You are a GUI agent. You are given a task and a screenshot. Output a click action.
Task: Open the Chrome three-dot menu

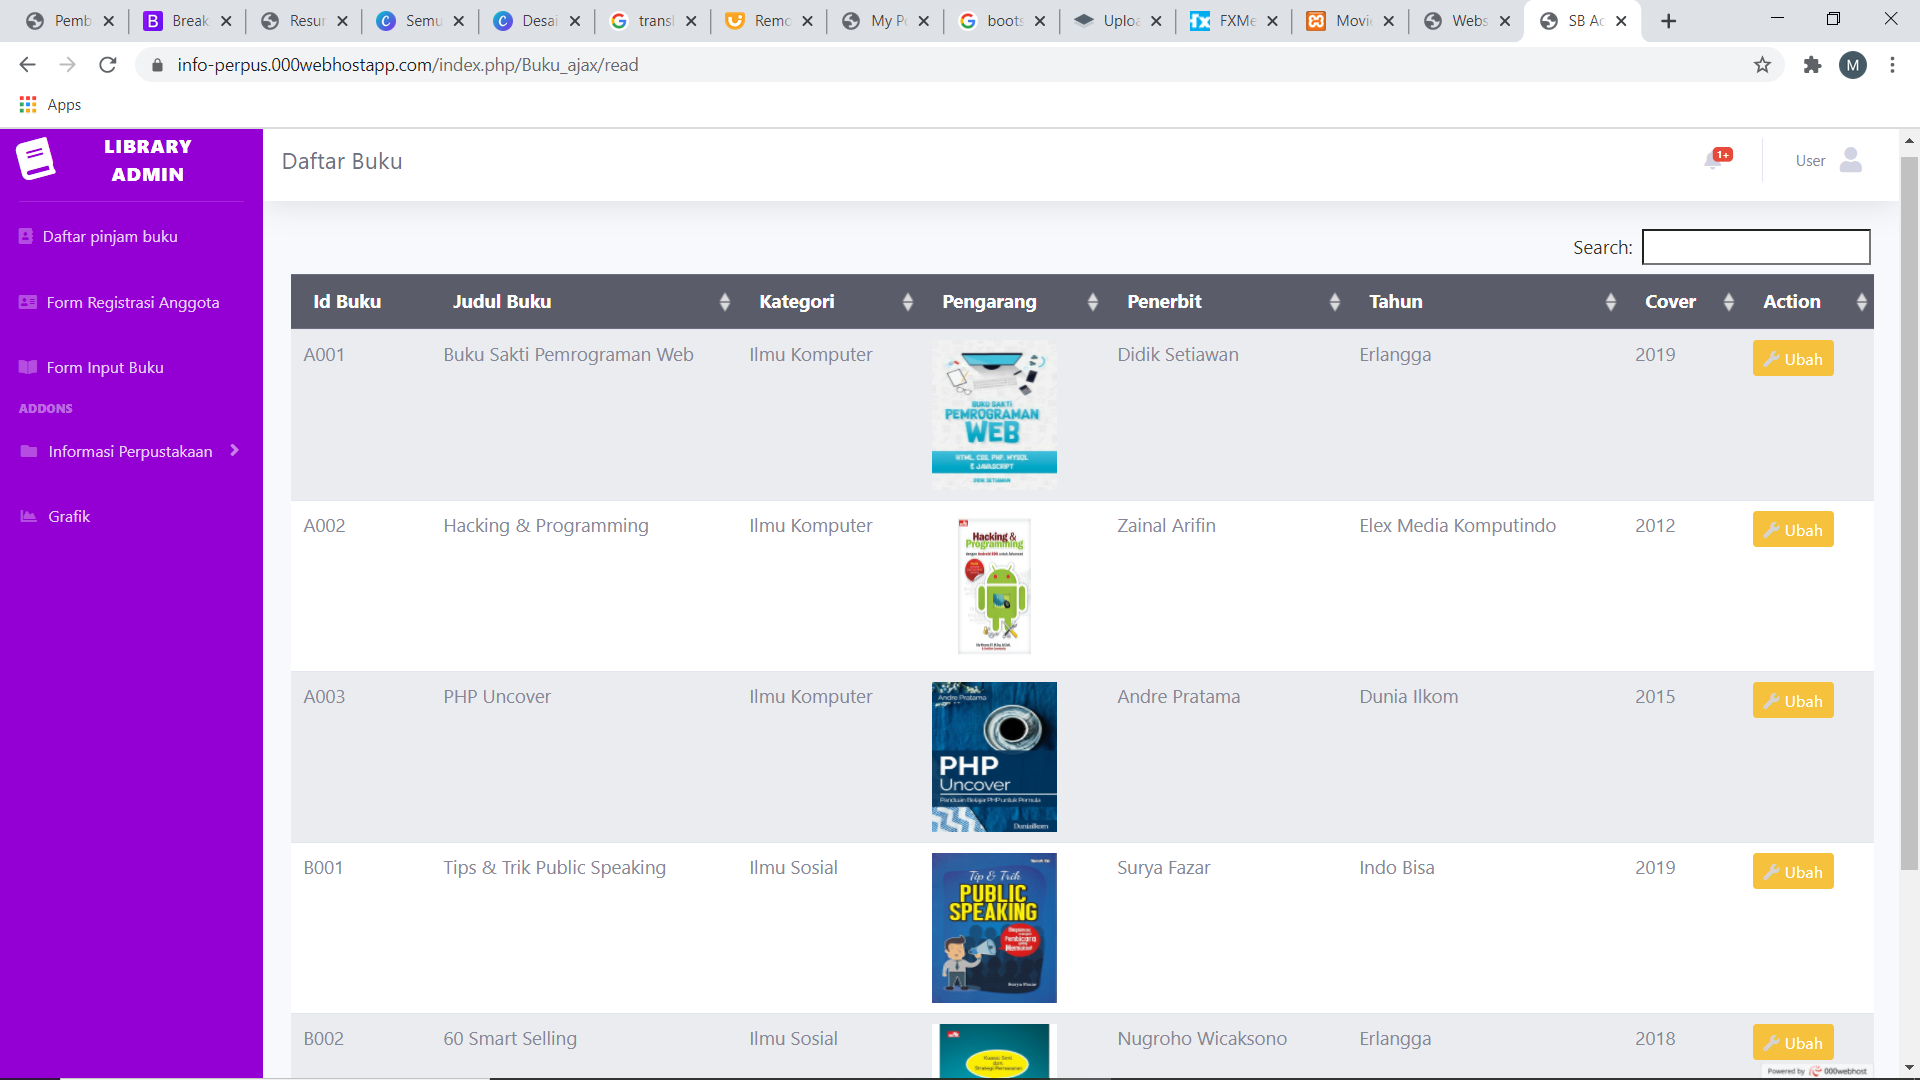point(1892,65)
